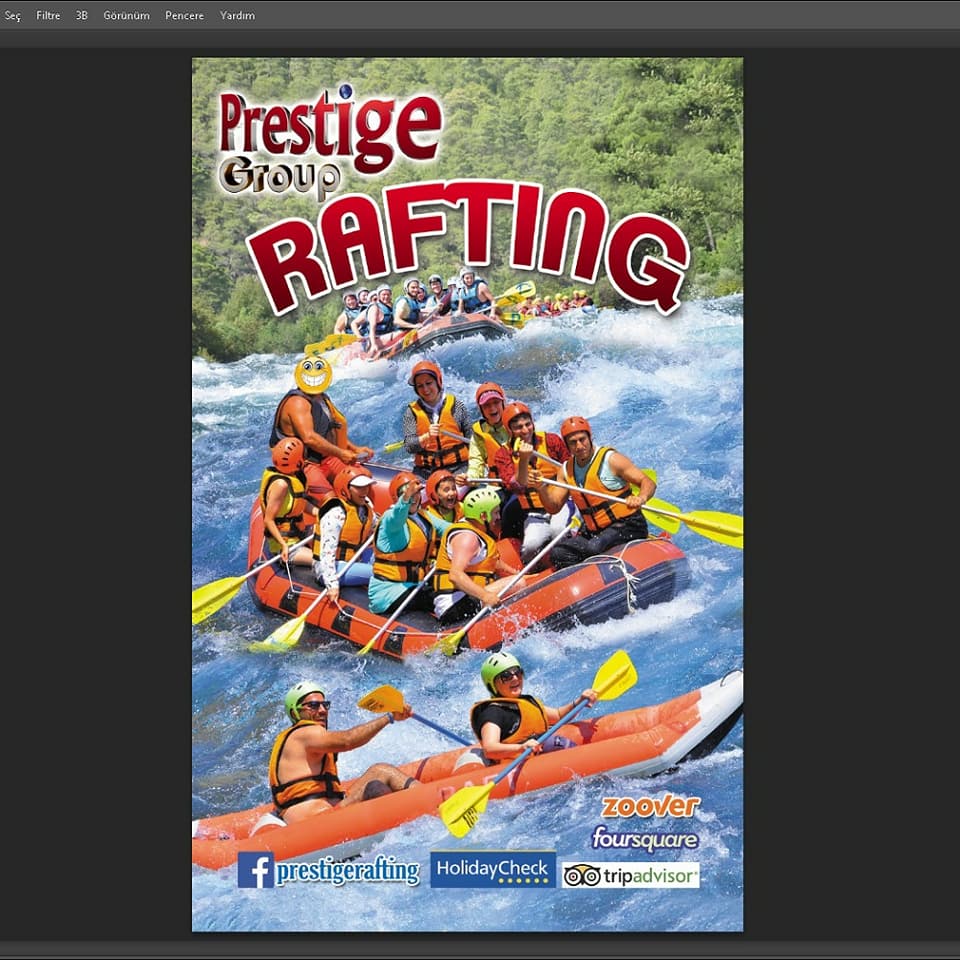This screenshot has height=960, width=960.
Task: Click the yellow smiley emoji on the poster
Action: 313,374
